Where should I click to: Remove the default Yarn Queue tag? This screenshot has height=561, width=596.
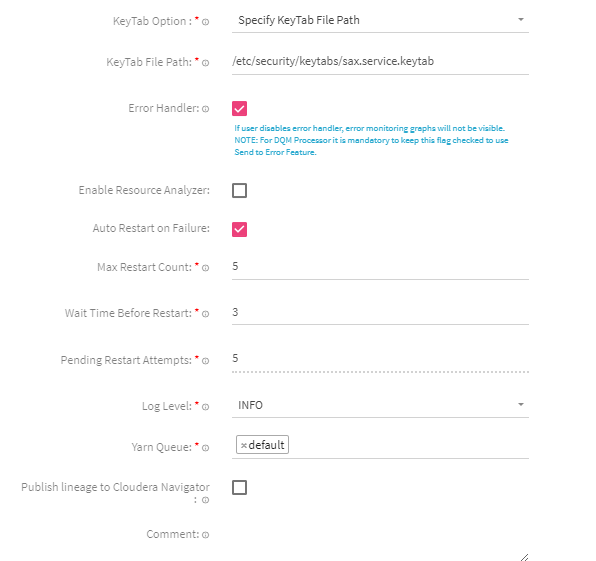pyautogui.click(x=244, y=445)
